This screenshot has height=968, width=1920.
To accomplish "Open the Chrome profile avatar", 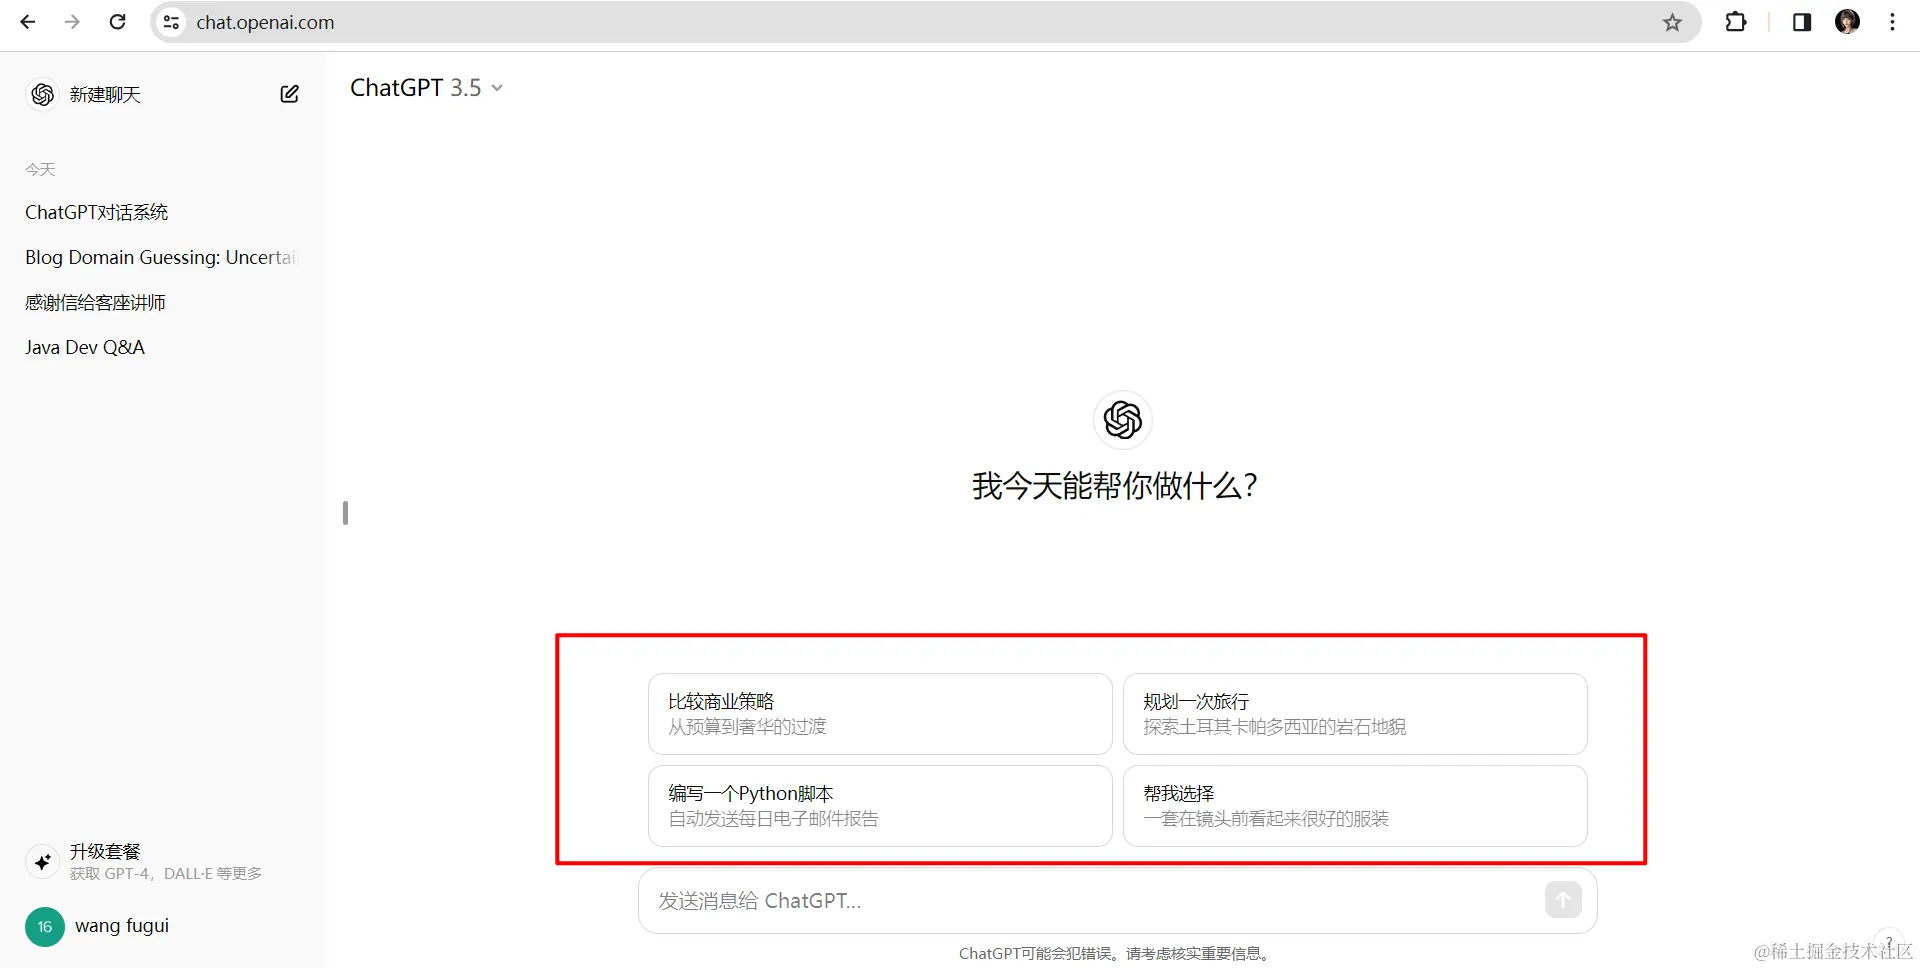I will click(1848, 22).
